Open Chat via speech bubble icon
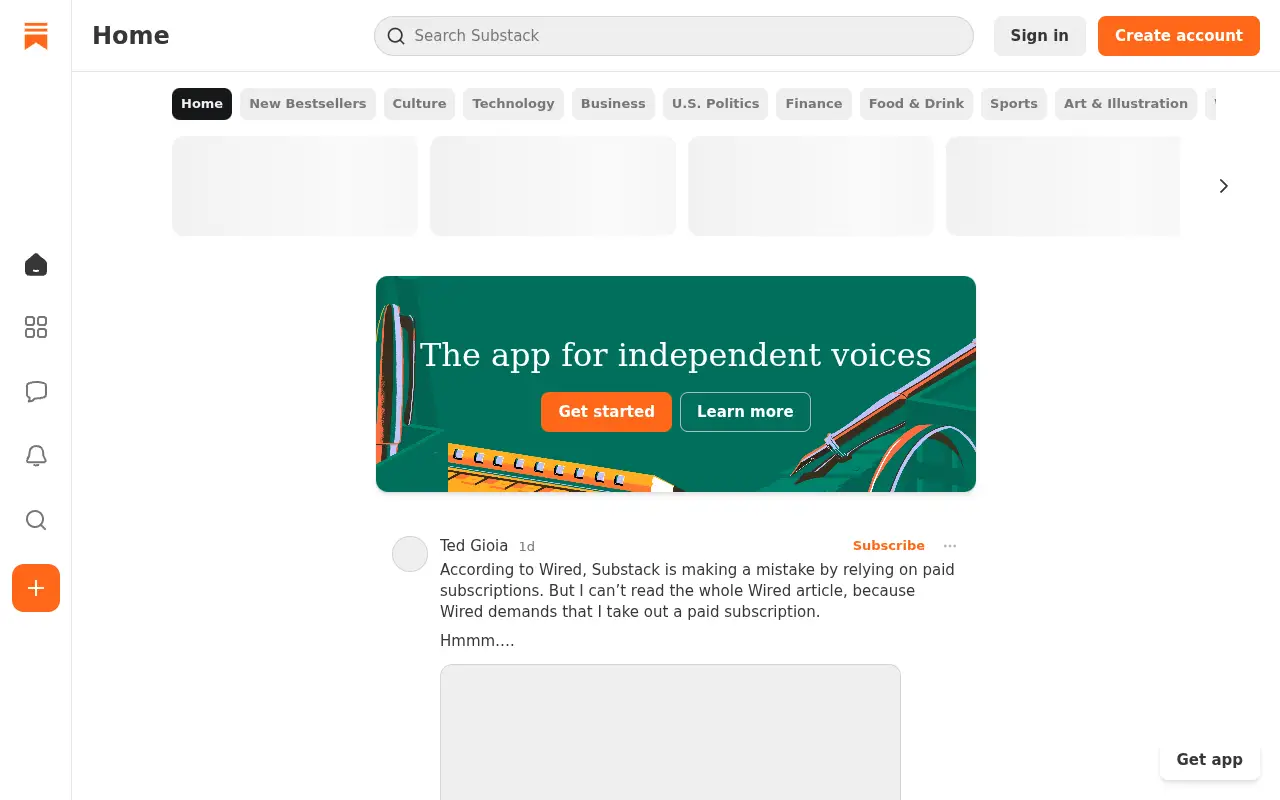Viewport: 1280px width, 800px height. [36, 391]
